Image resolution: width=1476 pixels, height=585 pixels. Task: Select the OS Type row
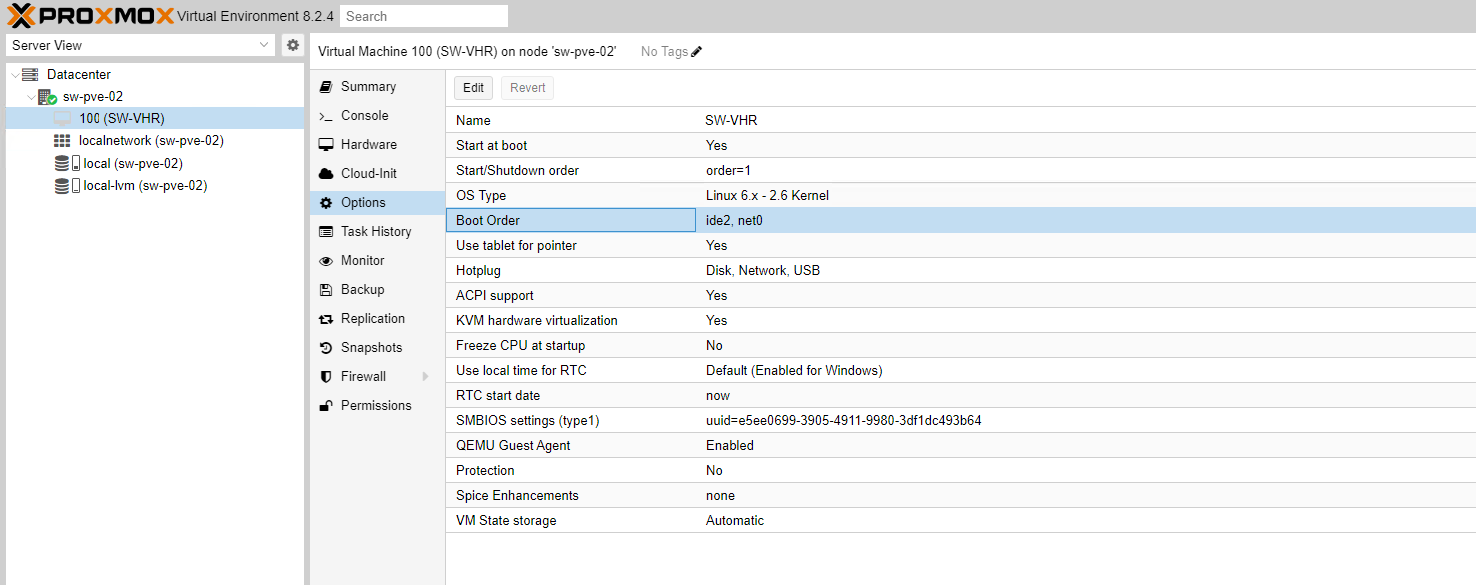[960, 195]
